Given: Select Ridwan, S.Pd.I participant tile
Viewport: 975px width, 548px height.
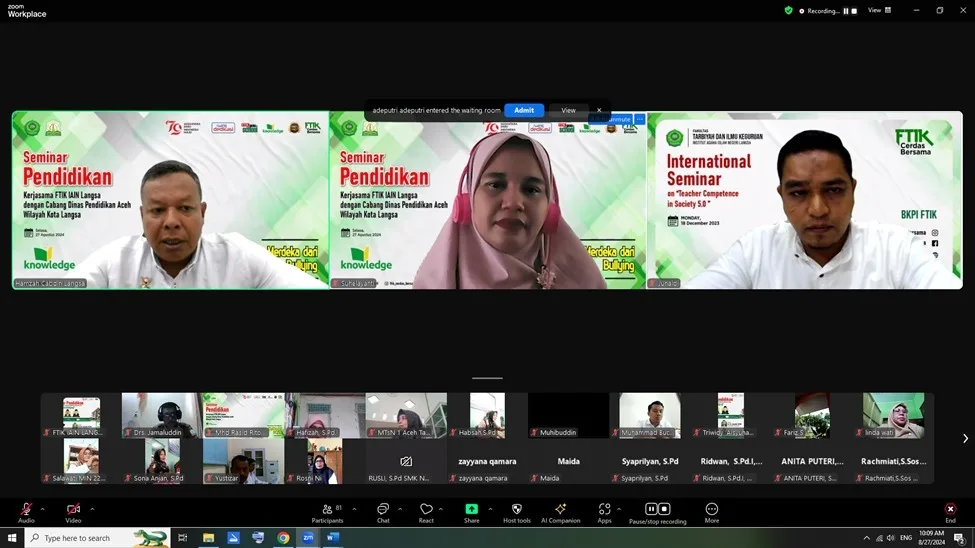Looking at the screenshot, I should click(731, 461).
